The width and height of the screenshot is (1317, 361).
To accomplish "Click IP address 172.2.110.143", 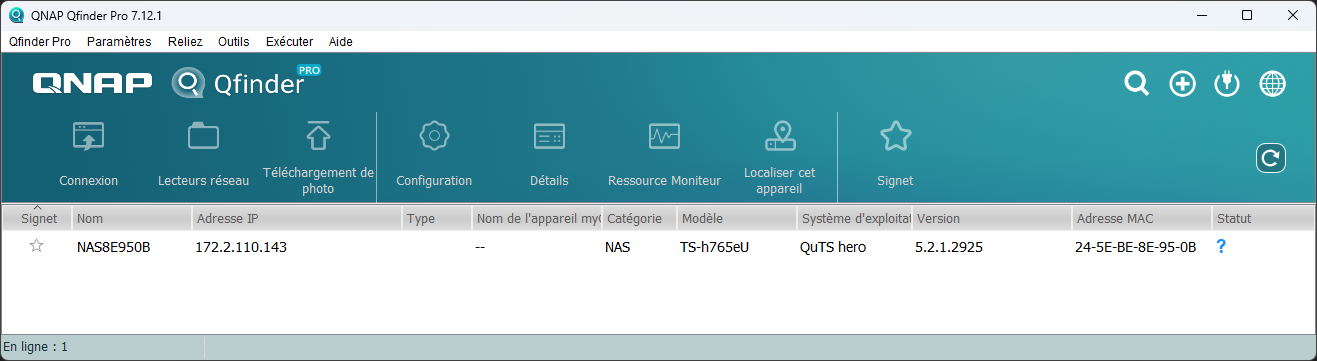I will [241, 247].
